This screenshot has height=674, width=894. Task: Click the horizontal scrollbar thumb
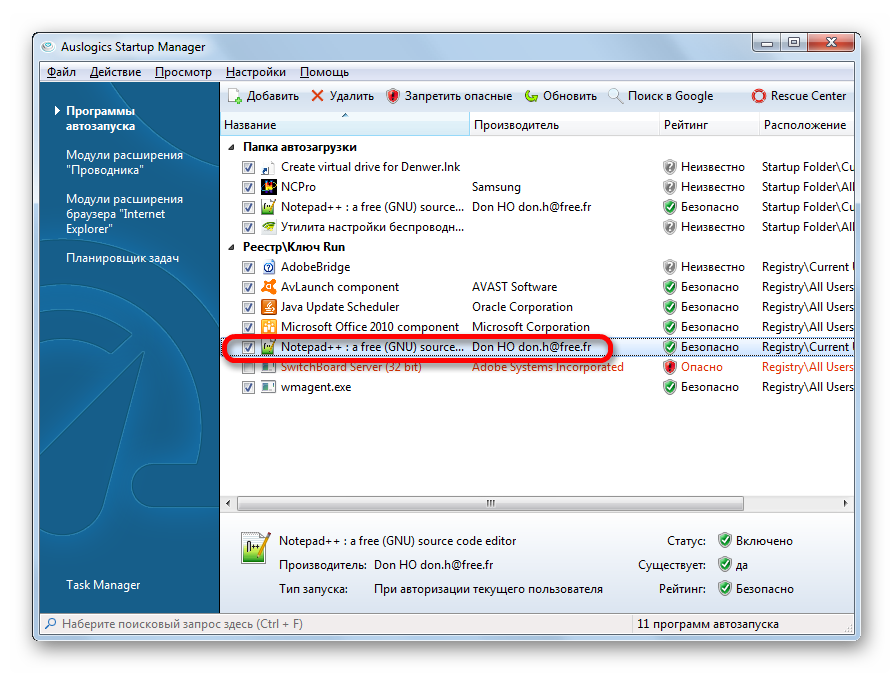(x=490, y=503)
